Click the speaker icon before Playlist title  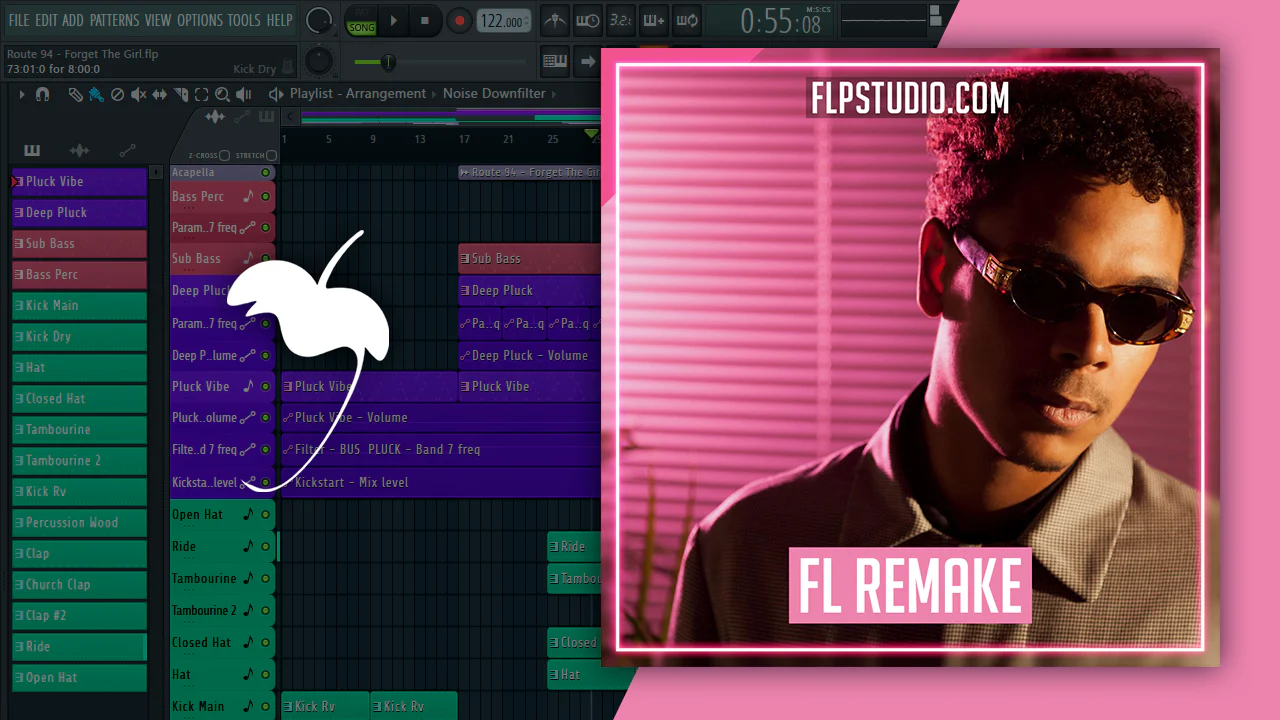click(x=276, y=94)
